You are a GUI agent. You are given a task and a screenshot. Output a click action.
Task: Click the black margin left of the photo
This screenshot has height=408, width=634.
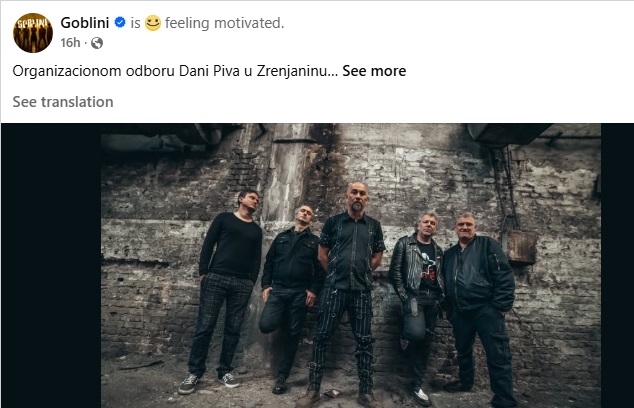pyautogui.click(x=51, y=266)
